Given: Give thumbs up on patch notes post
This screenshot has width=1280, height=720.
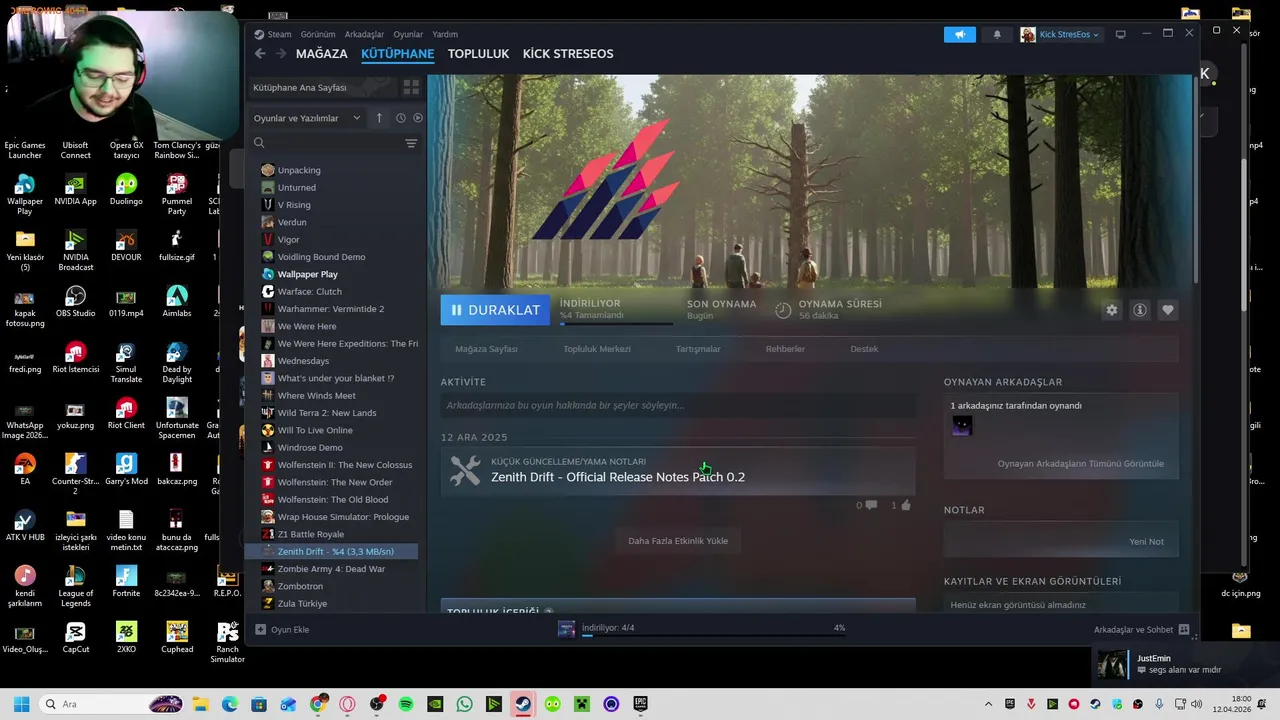Looking at the screenshot, I should (906, 505).
